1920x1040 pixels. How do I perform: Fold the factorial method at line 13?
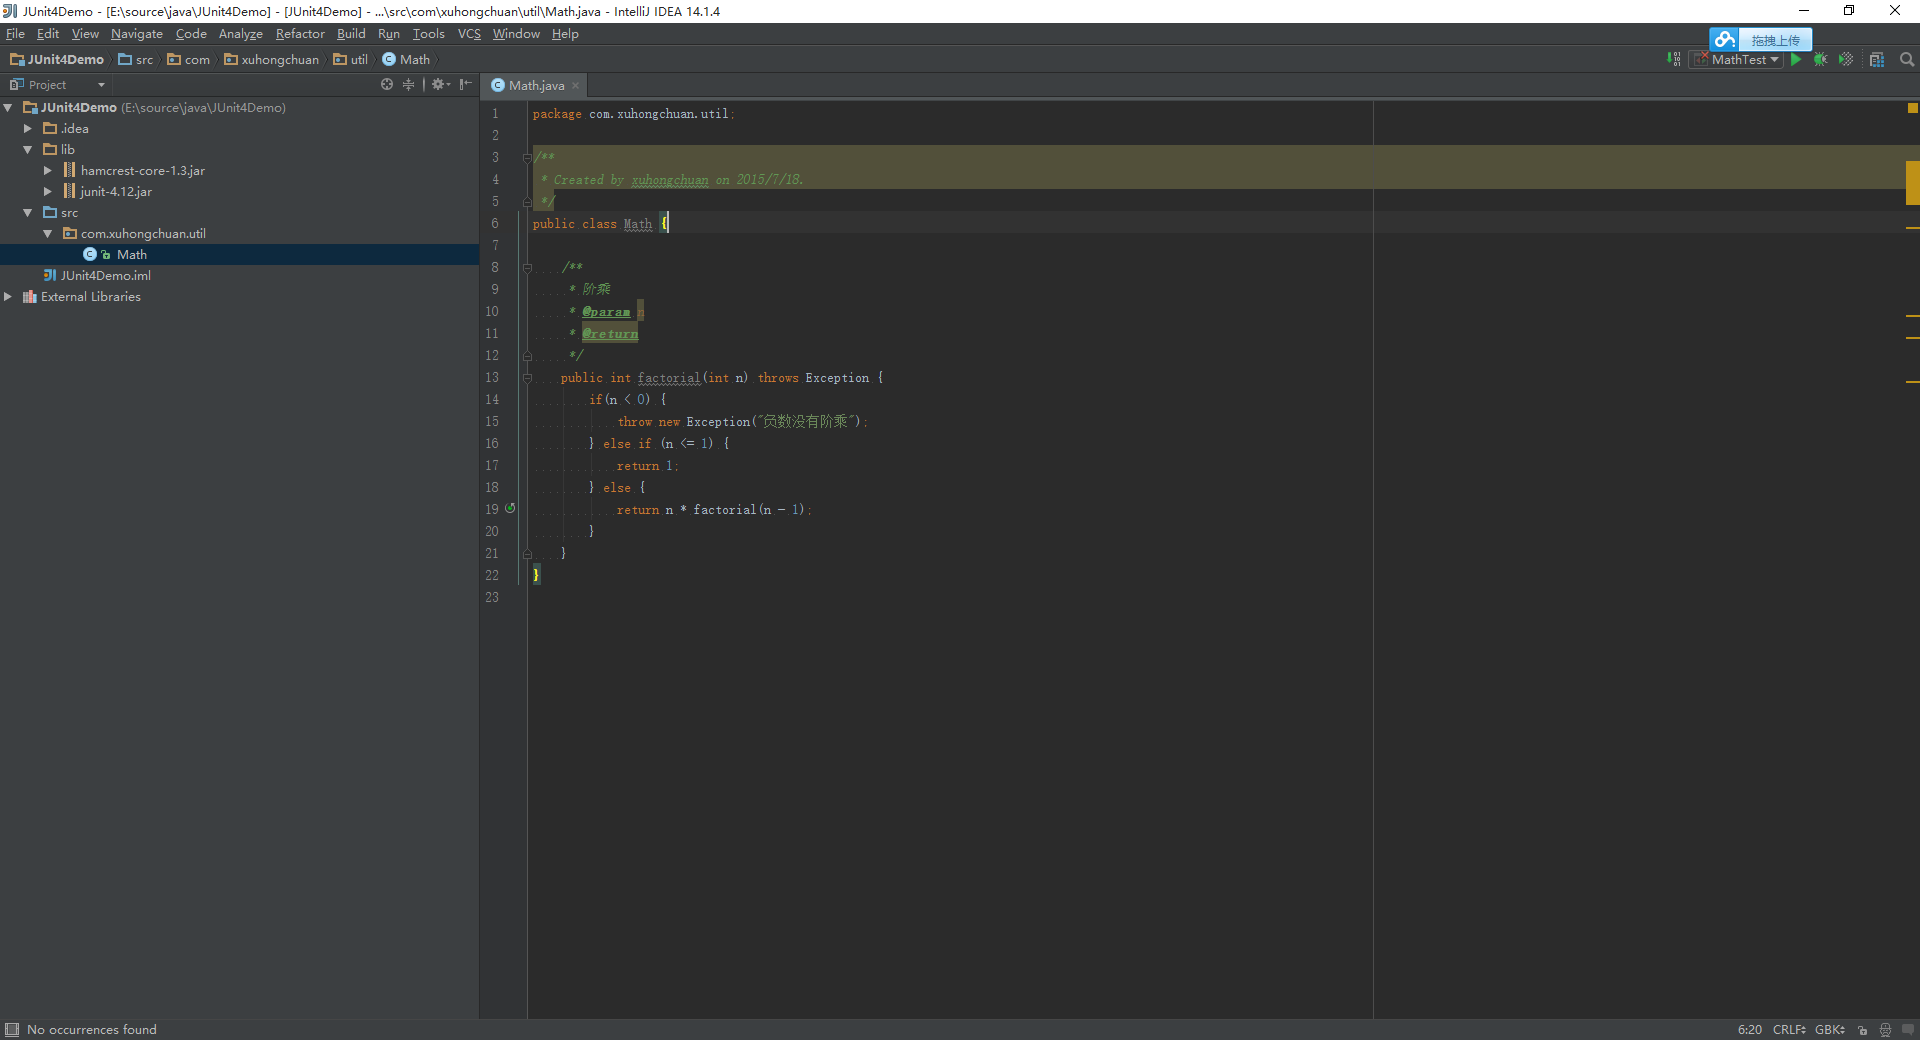pos(527,378)
